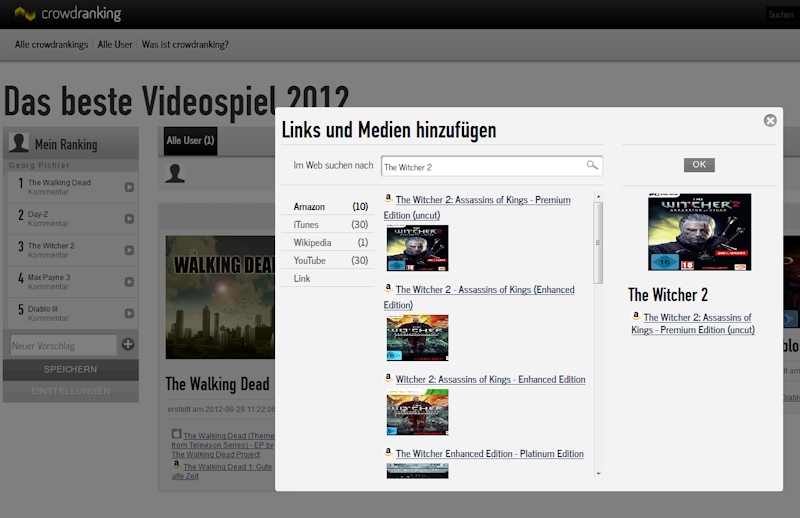Open The Witcher 2 Enhanced Edition parentheses link

[x=479, y=297]
